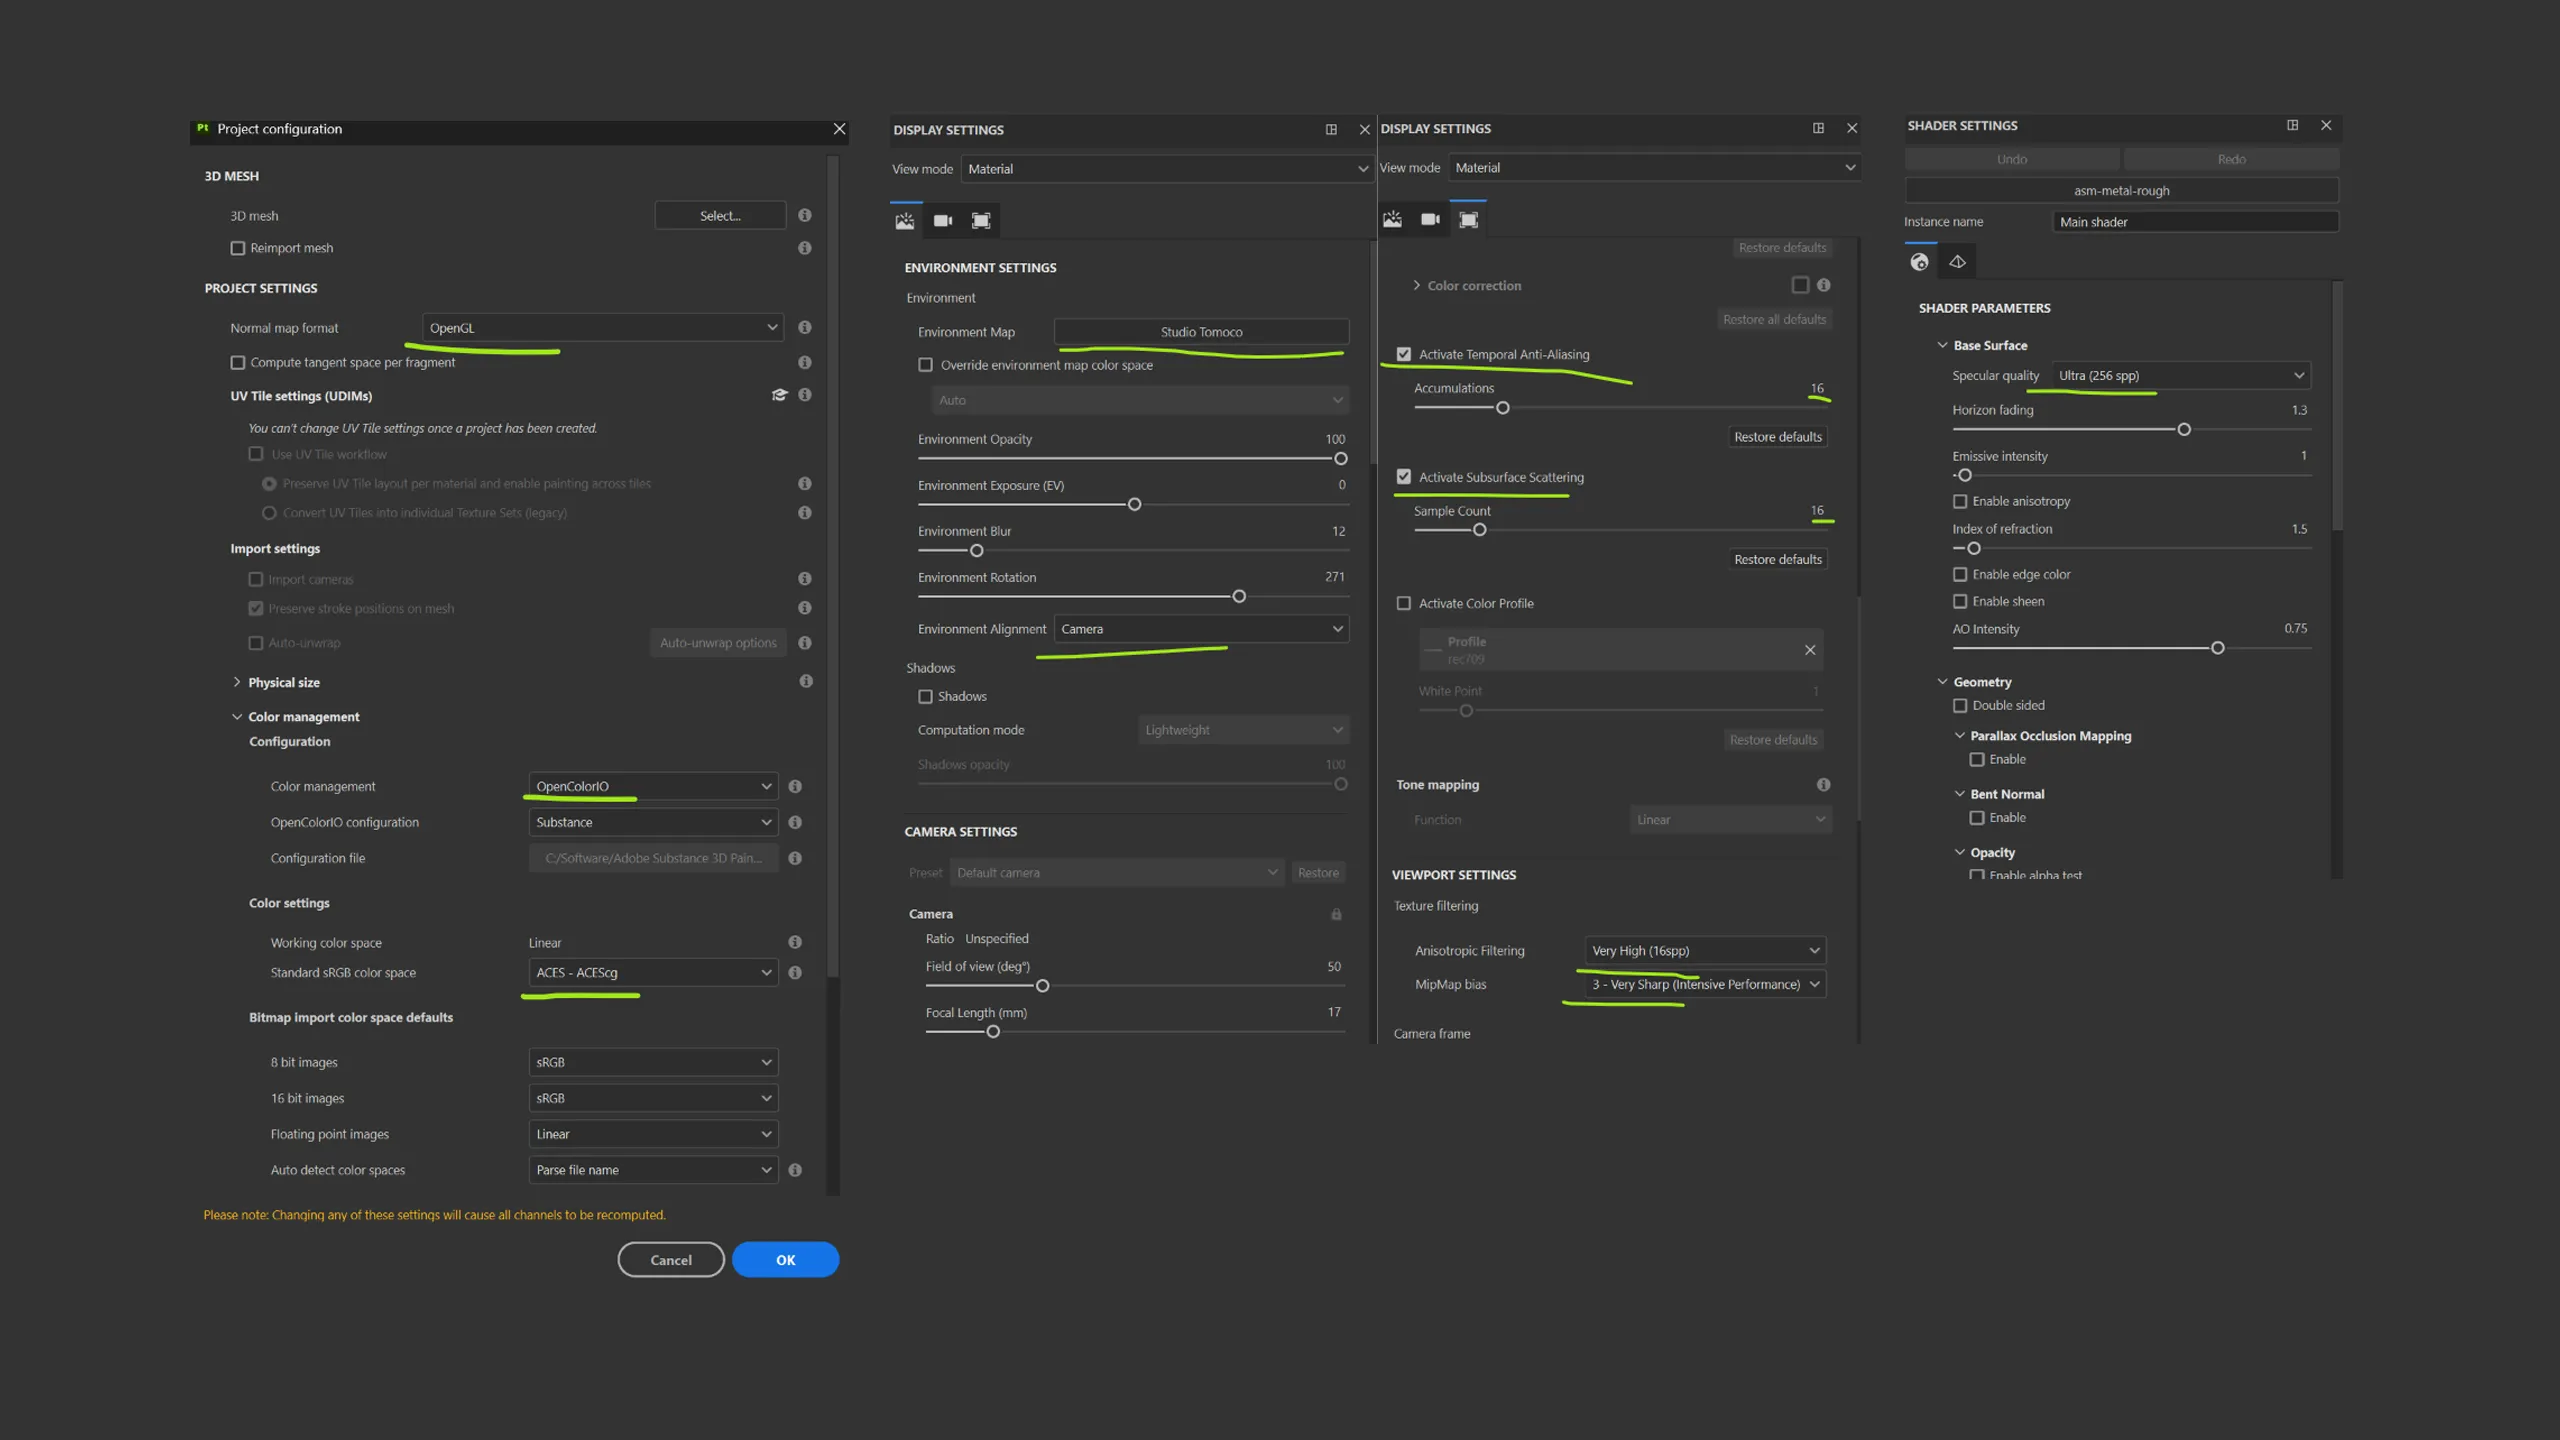Image resolution: width=2560 pixels, height=1440 pixels.
Task: Open viewport settings tab in second Display Settings
Action: click(x=1468, y=220)
